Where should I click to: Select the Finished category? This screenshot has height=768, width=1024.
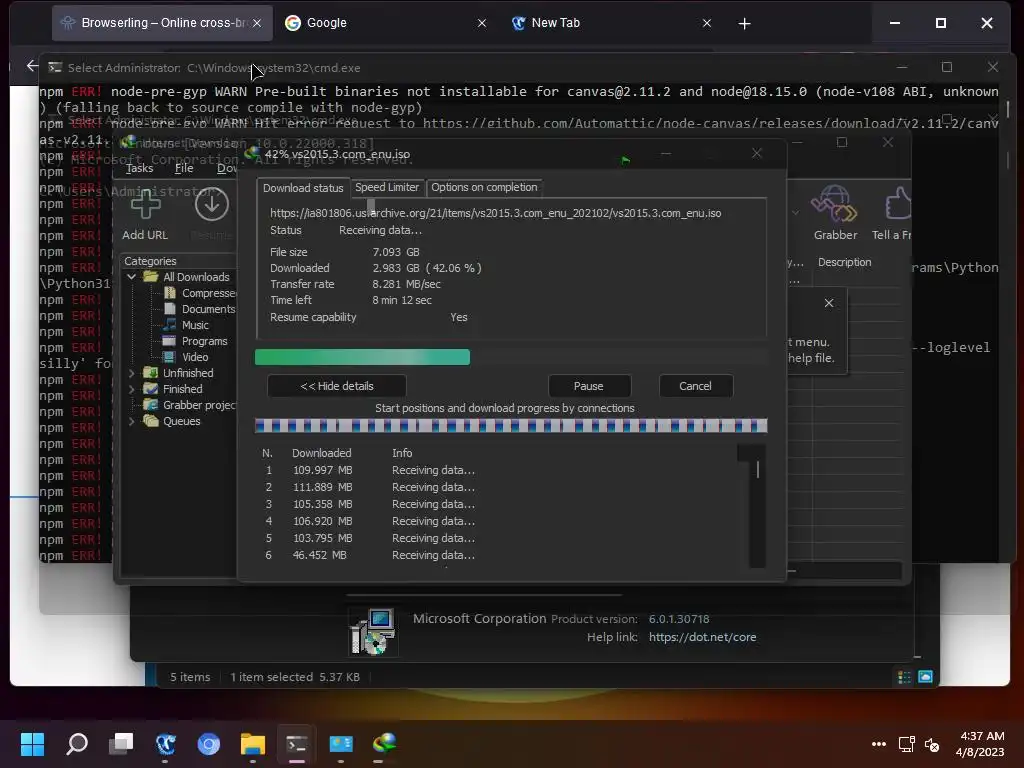point(183,389)
